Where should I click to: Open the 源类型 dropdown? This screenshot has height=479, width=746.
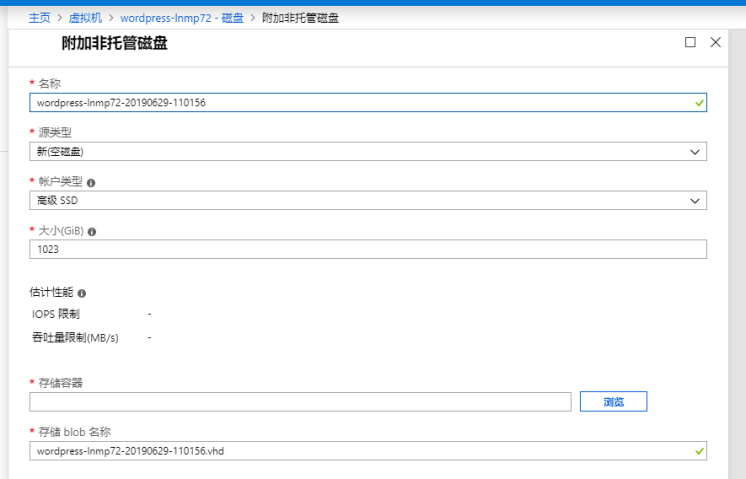[x=368, y=152]
